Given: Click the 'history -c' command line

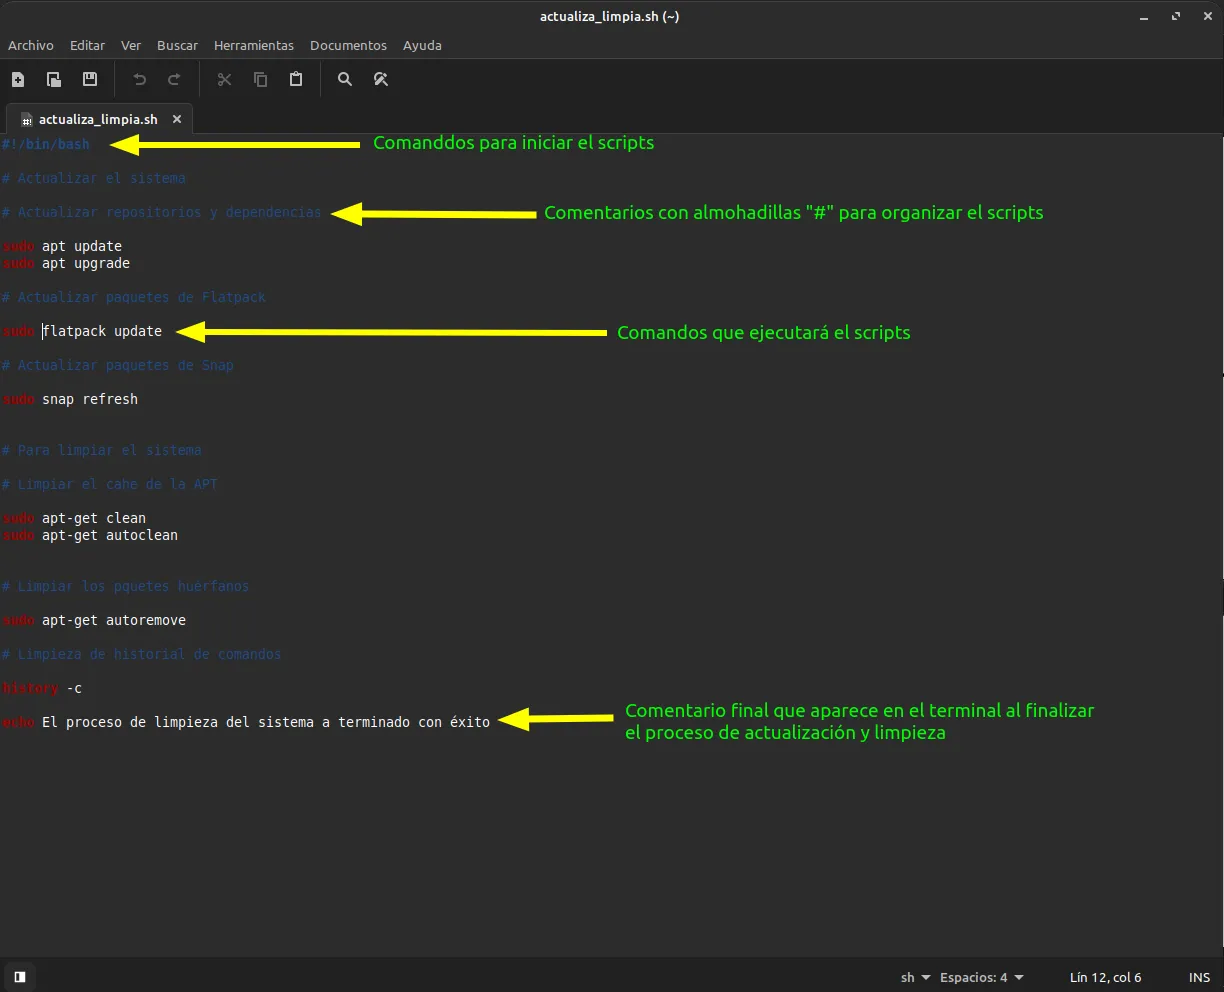Looking at the screenshot, I should [x=42, y=688].
